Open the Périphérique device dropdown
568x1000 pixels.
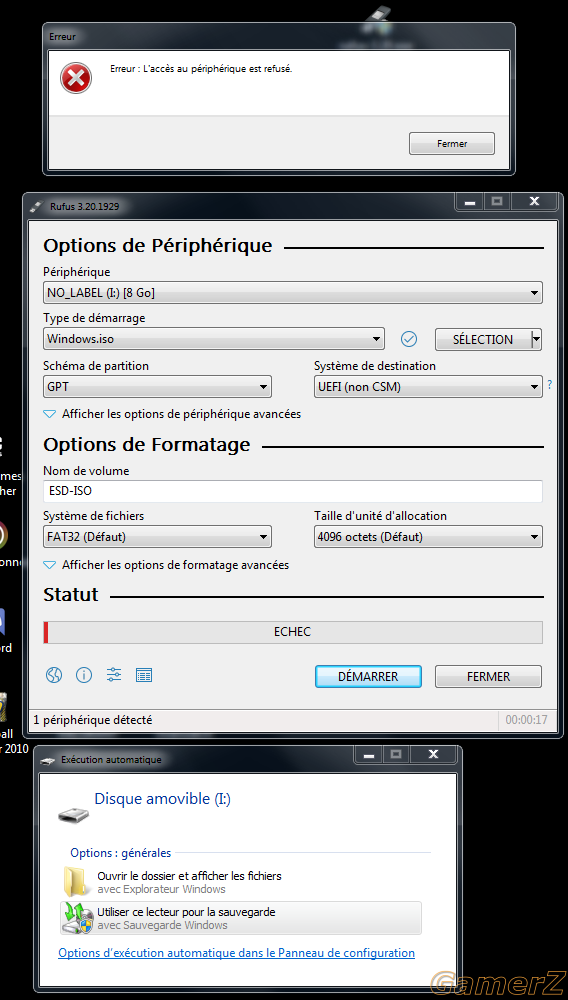(293, 293)
